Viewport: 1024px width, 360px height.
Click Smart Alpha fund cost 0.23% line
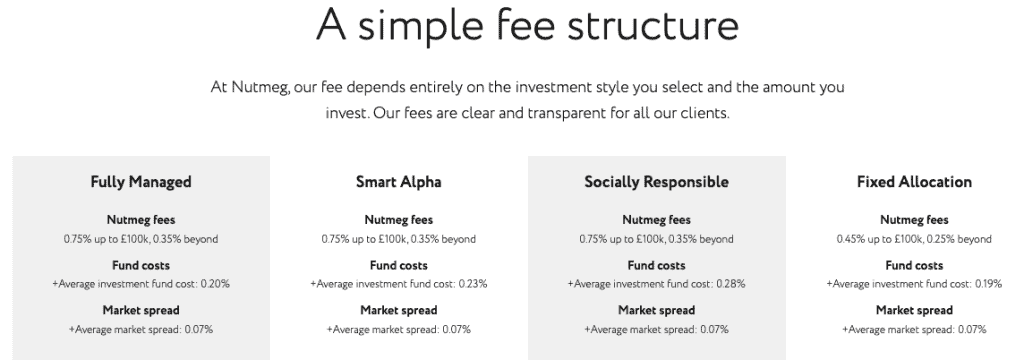click(398, 284)
